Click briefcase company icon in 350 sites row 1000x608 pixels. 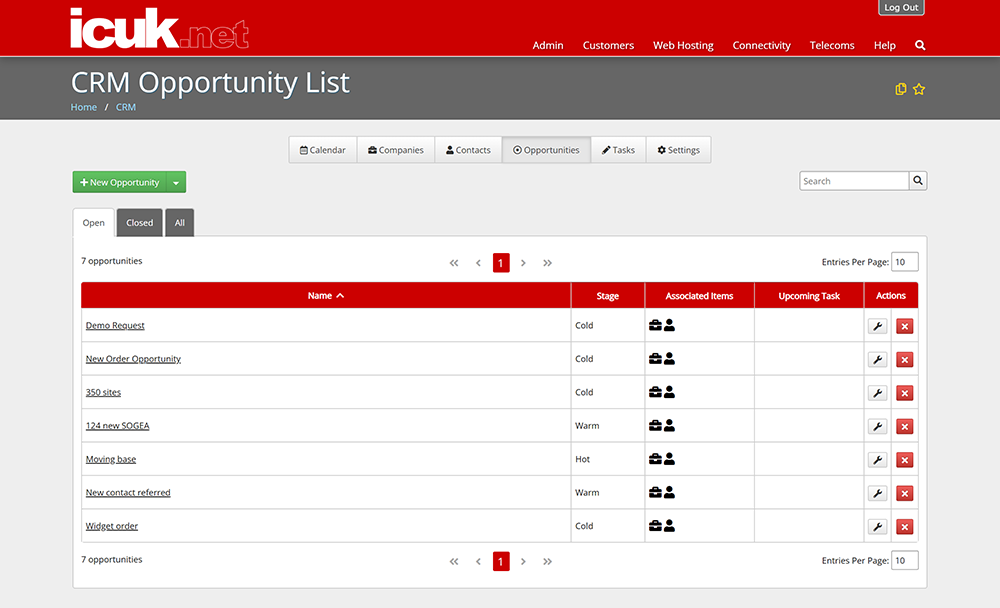pos(655,392)
